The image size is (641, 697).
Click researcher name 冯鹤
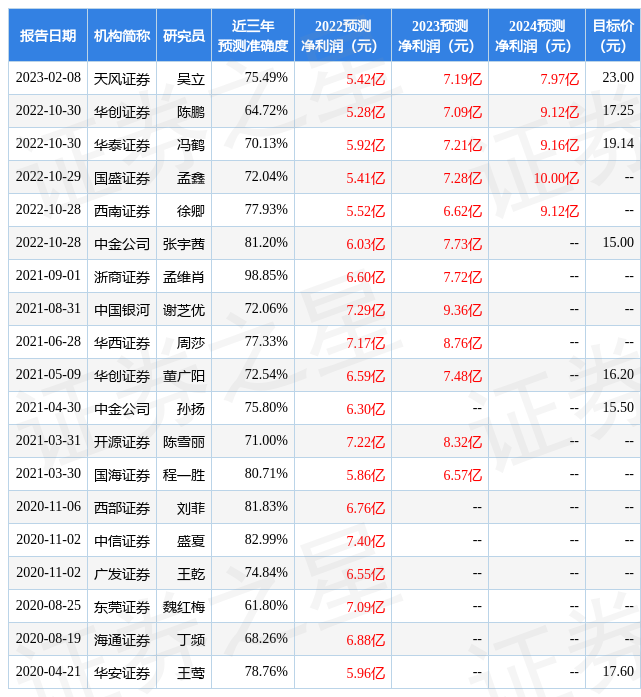190,144
